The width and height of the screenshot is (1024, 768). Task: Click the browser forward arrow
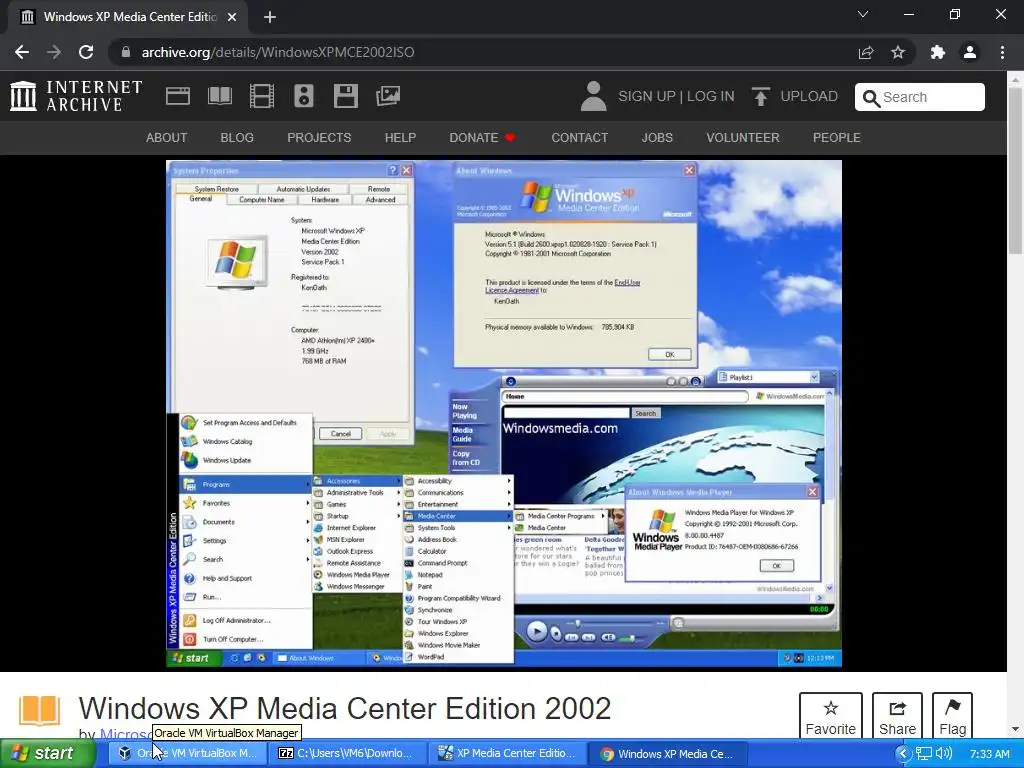coord(54,52)
